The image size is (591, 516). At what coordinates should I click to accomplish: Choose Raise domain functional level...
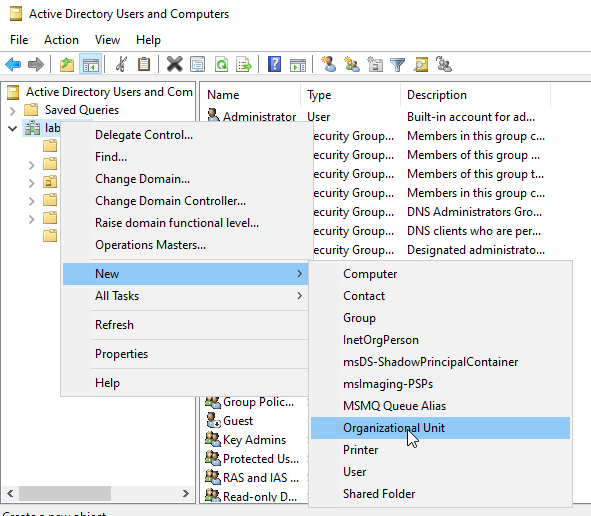click(x=185, y=223)
